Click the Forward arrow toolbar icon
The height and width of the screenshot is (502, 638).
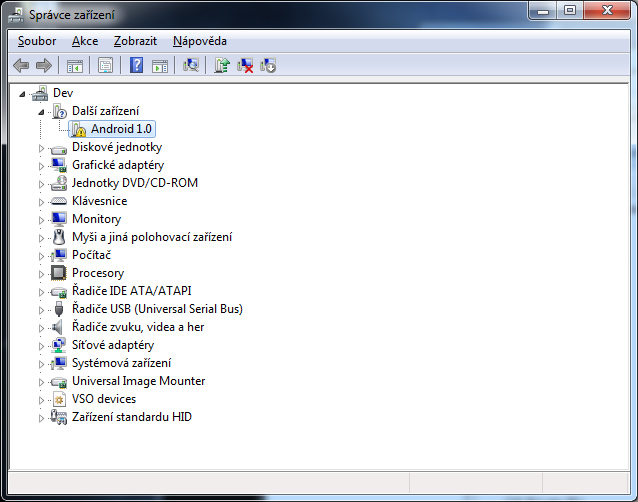click(x=44, y=65)
